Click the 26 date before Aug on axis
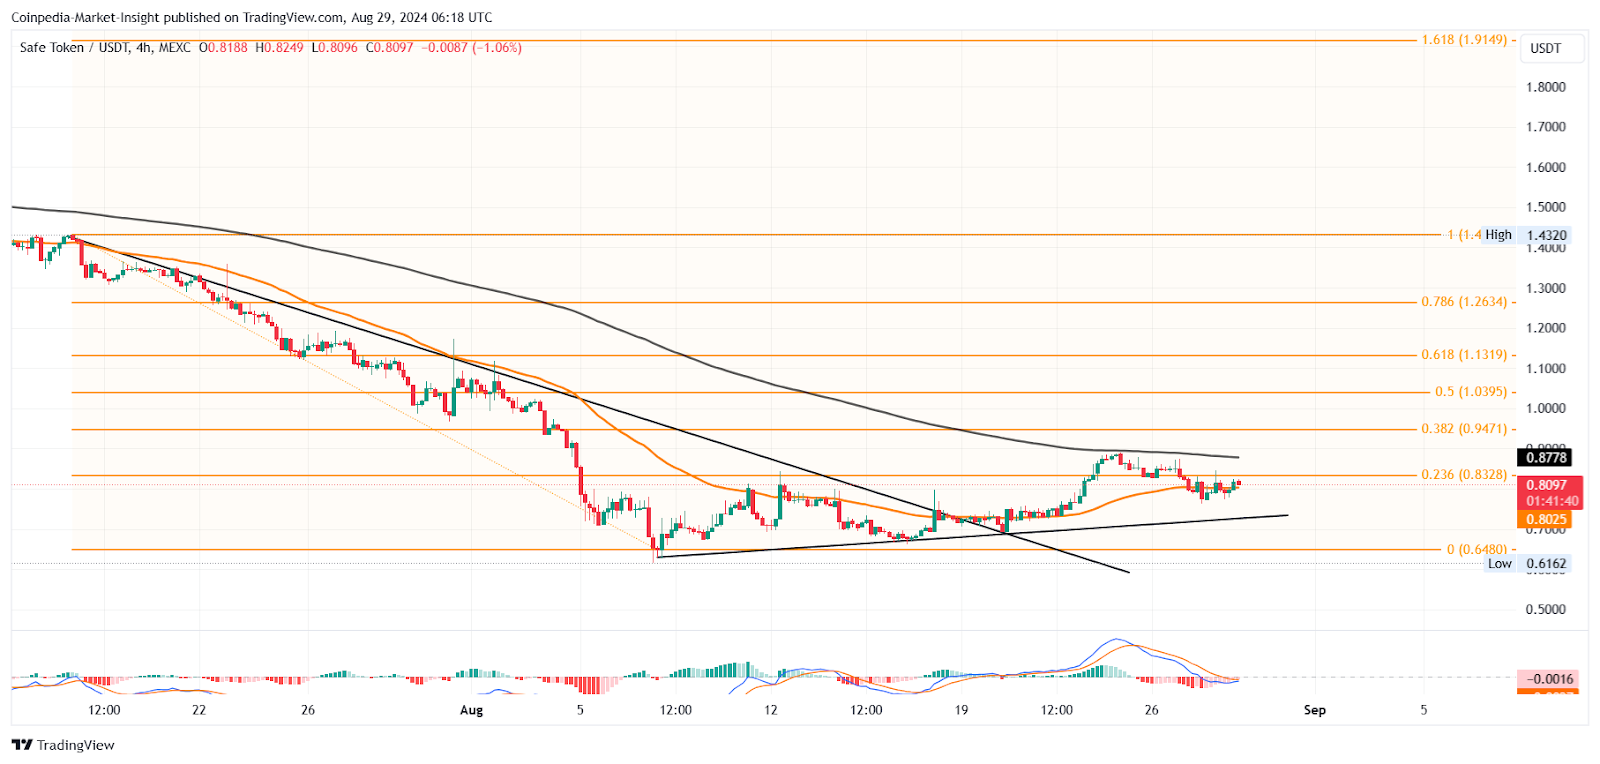Image resolution: width=1600 pixels, height=764 pixels. coord(308,710)
